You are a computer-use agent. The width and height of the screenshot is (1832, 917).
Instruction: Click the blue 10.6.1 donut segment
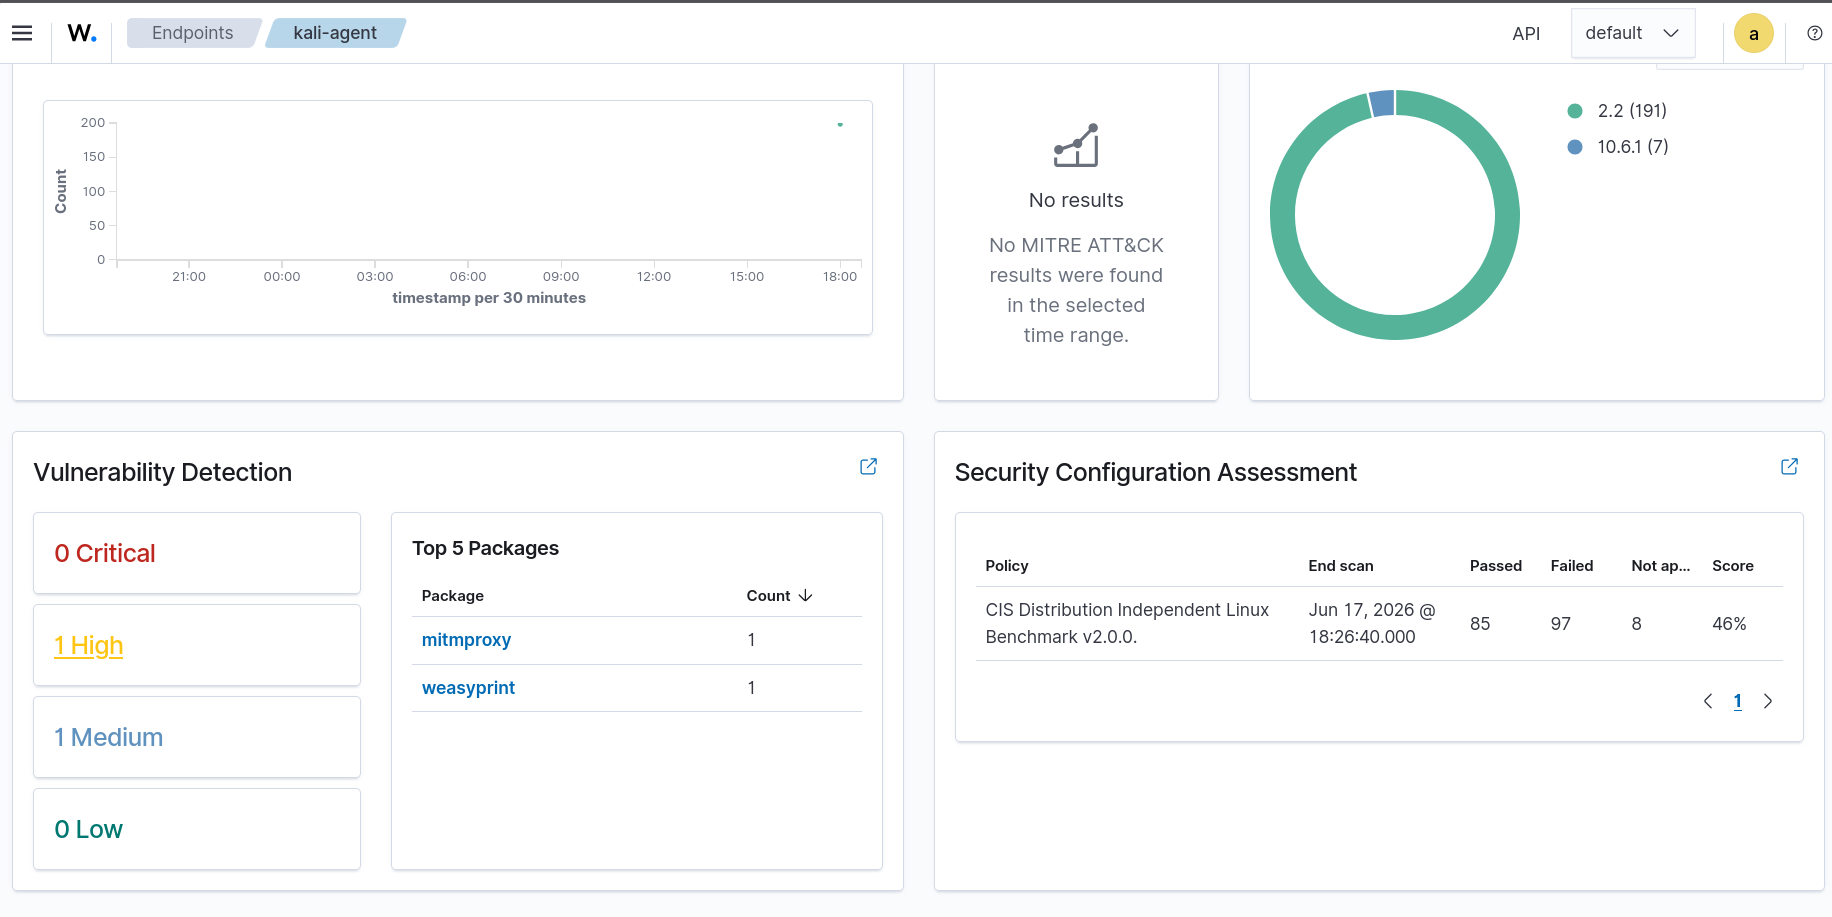click(x=1382, y=103)
